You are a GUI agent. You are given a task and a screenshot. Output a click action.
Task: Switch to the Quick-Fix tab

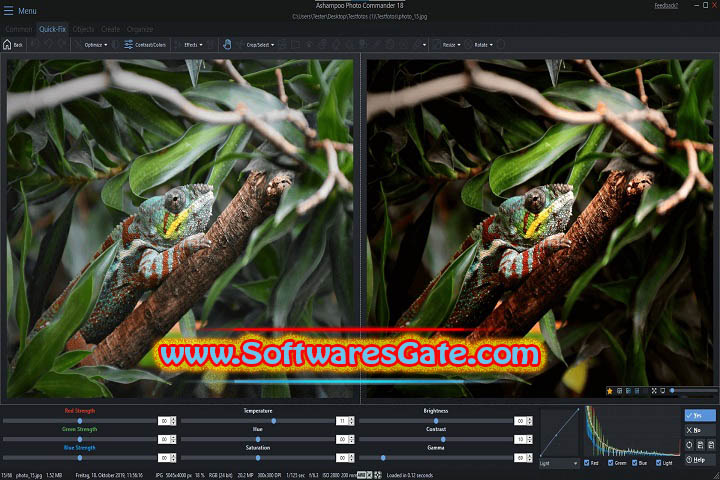point(52,29)
